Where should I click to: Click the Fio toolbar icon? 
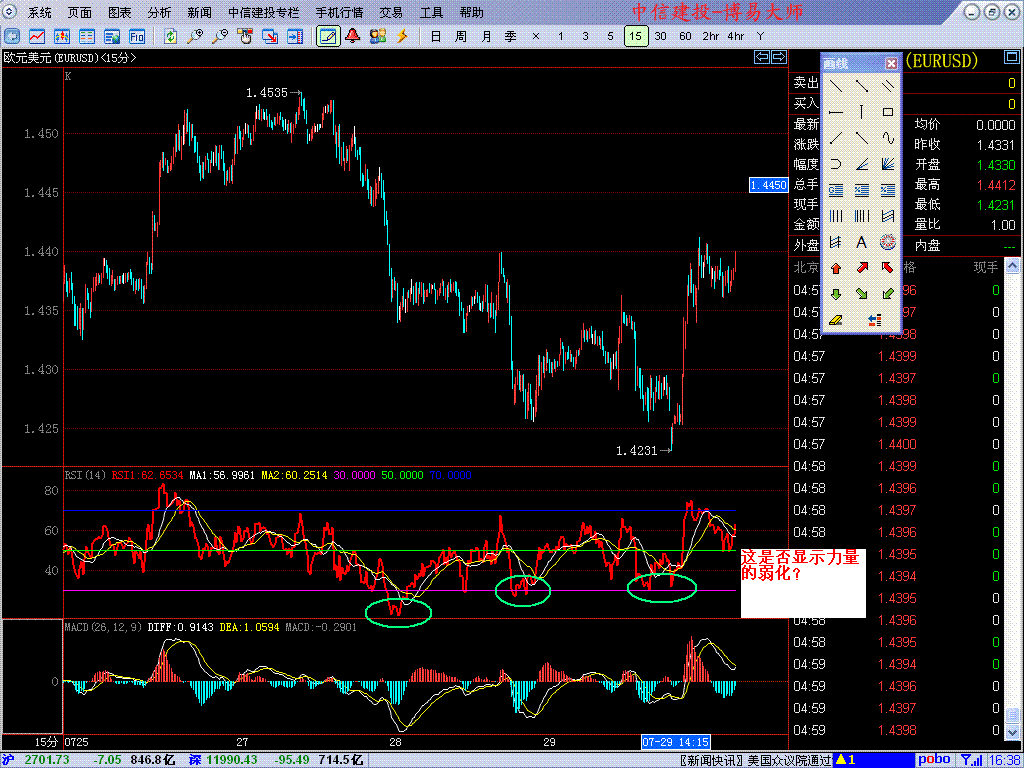tap(136, 36)
